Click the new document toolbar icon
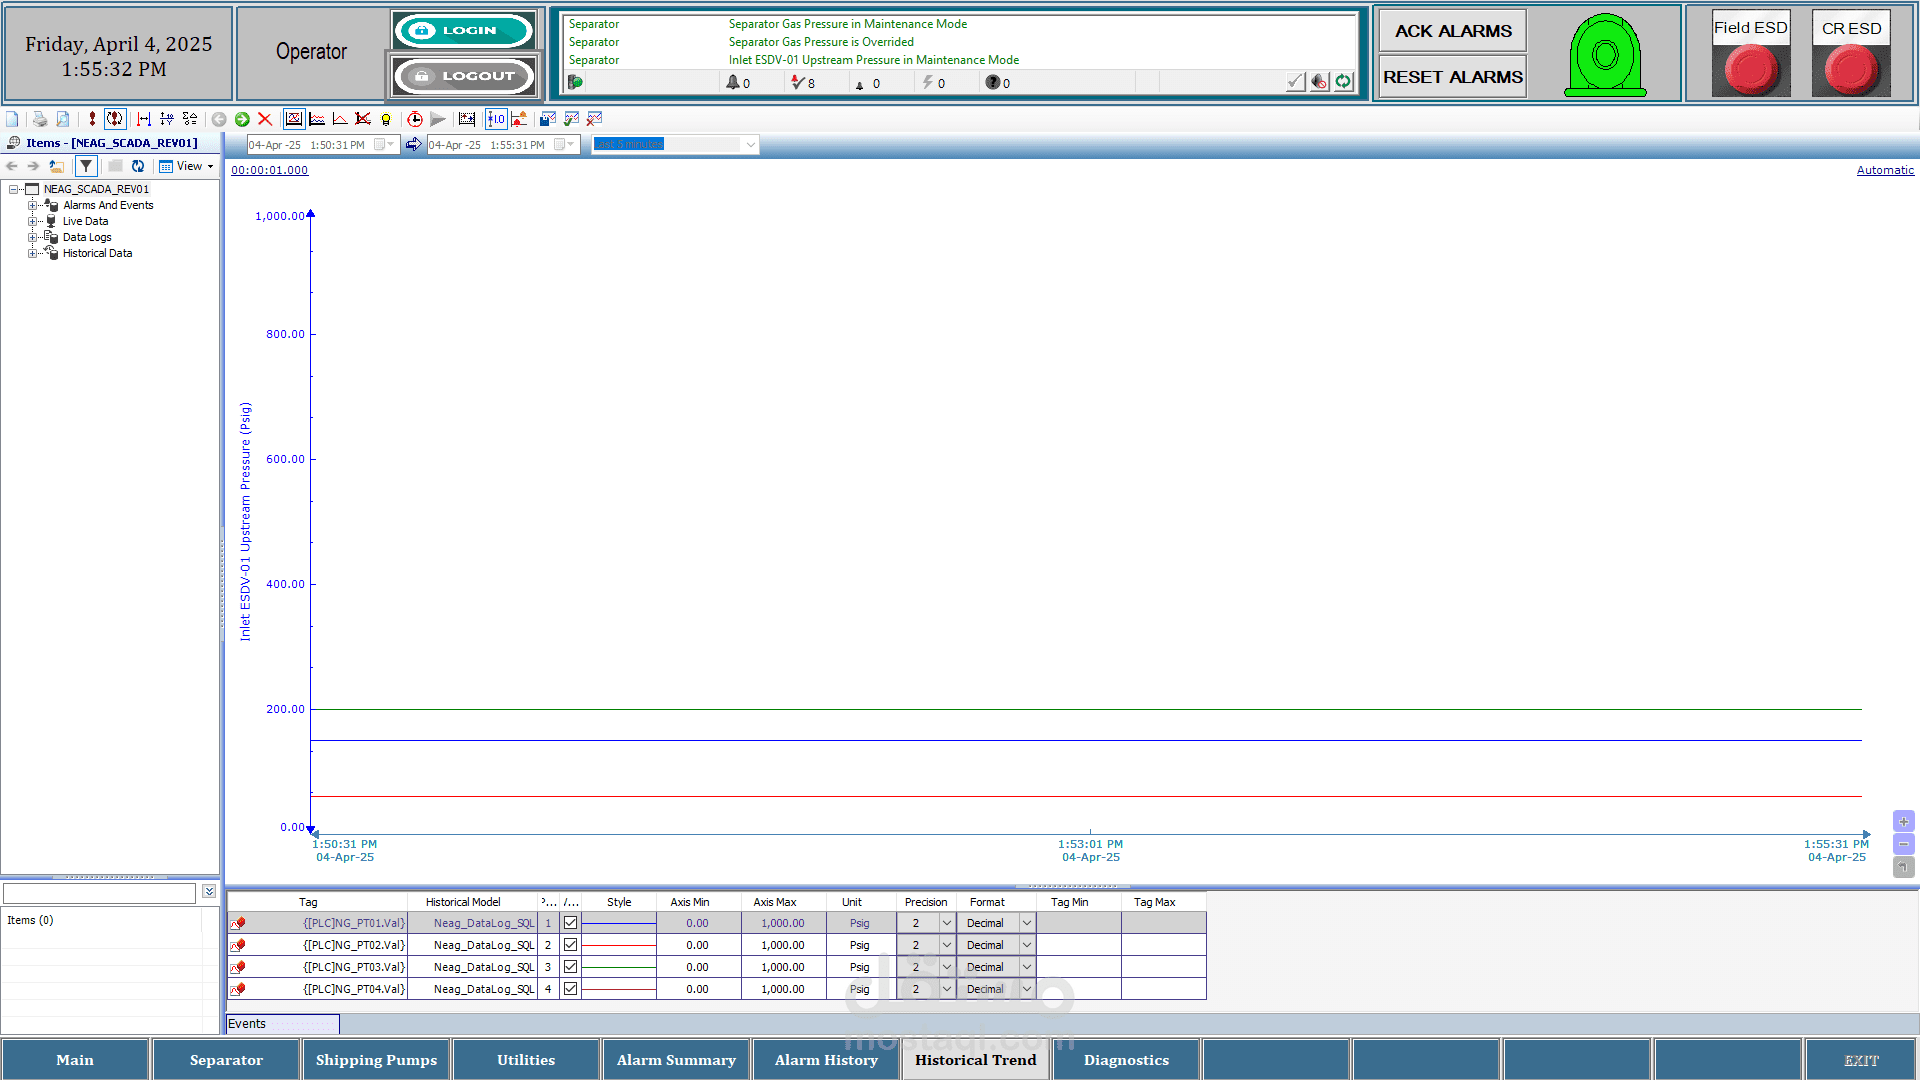The width and height of the screenshot is (1920, 1080). click(12, 119)
